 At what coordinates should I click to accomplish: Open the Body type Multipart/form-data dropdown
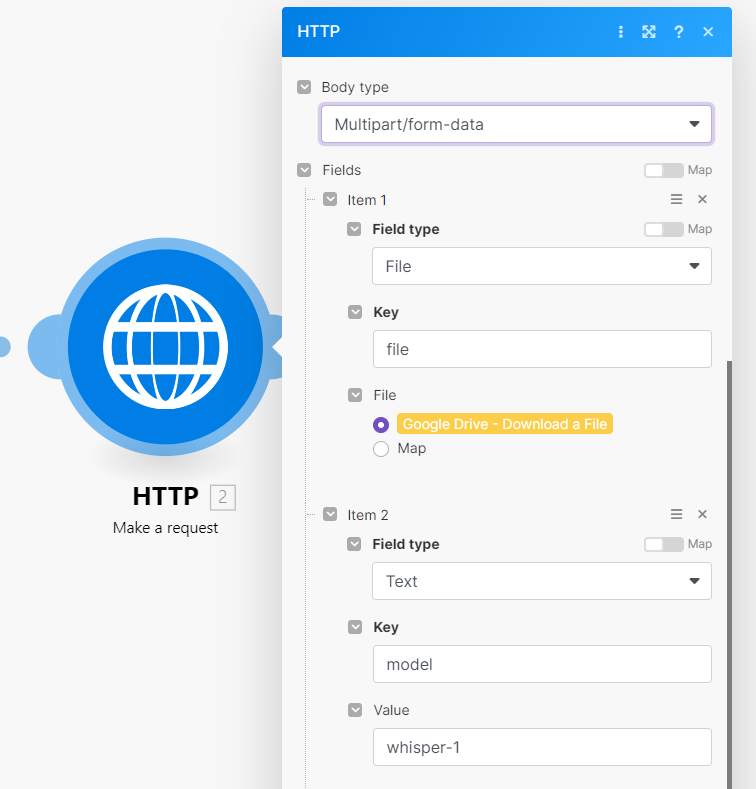[x=516, y=124]
